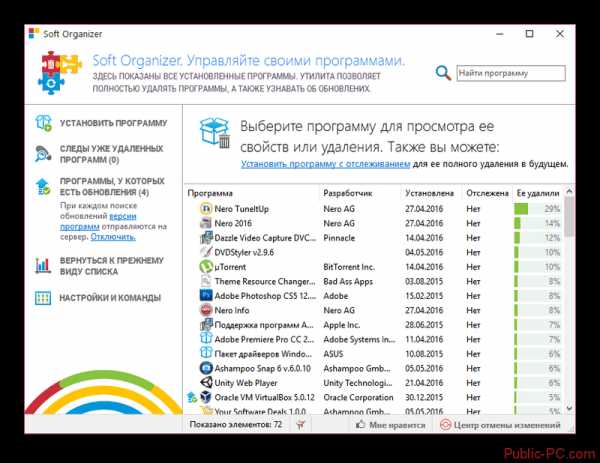Viewport: 600px width, 463px height.
Task: Click the 'Oracle Corporation' developer cell
Action: click(358, 398)
